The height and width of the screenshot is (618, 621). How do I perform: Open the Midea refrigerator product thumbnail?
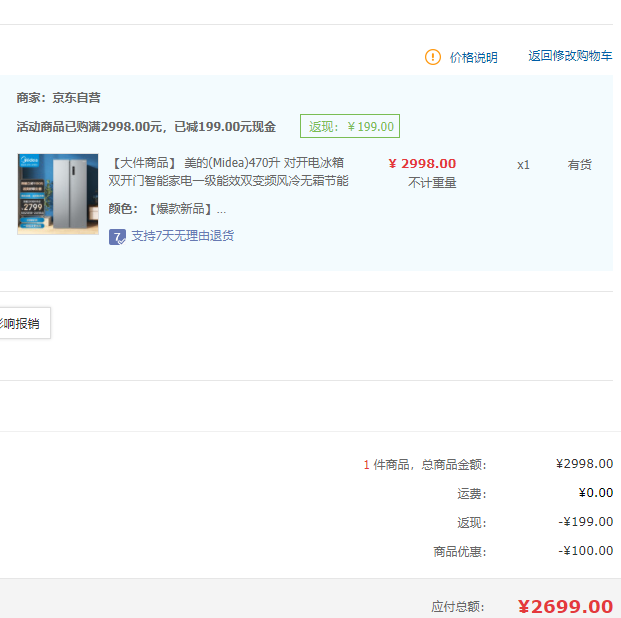pyautogui.click(x=58, y=194)
